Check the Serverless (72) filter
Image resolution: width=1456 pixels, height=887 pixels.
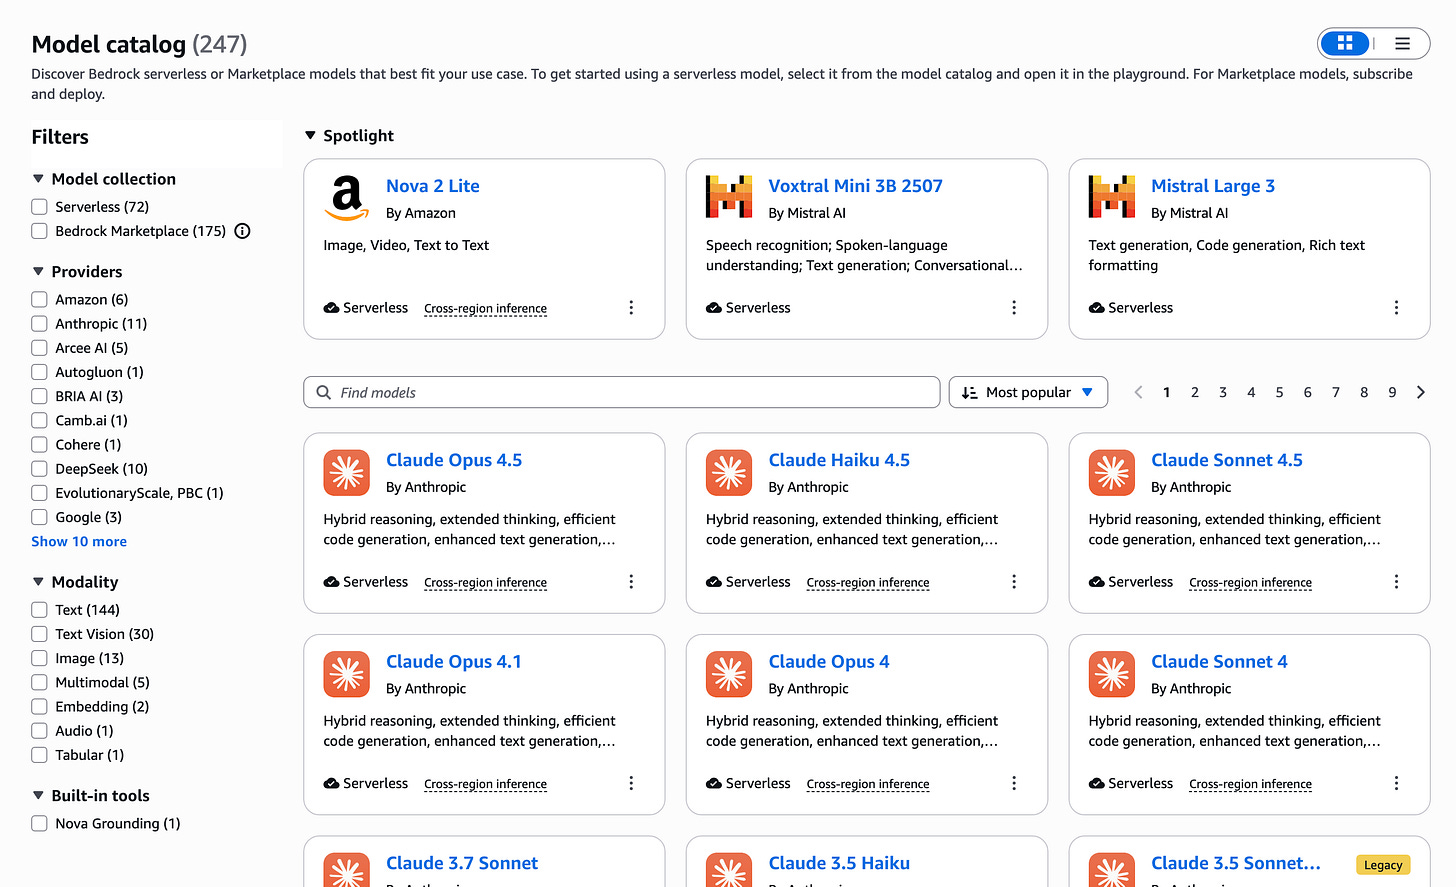(x=40, y=207)
